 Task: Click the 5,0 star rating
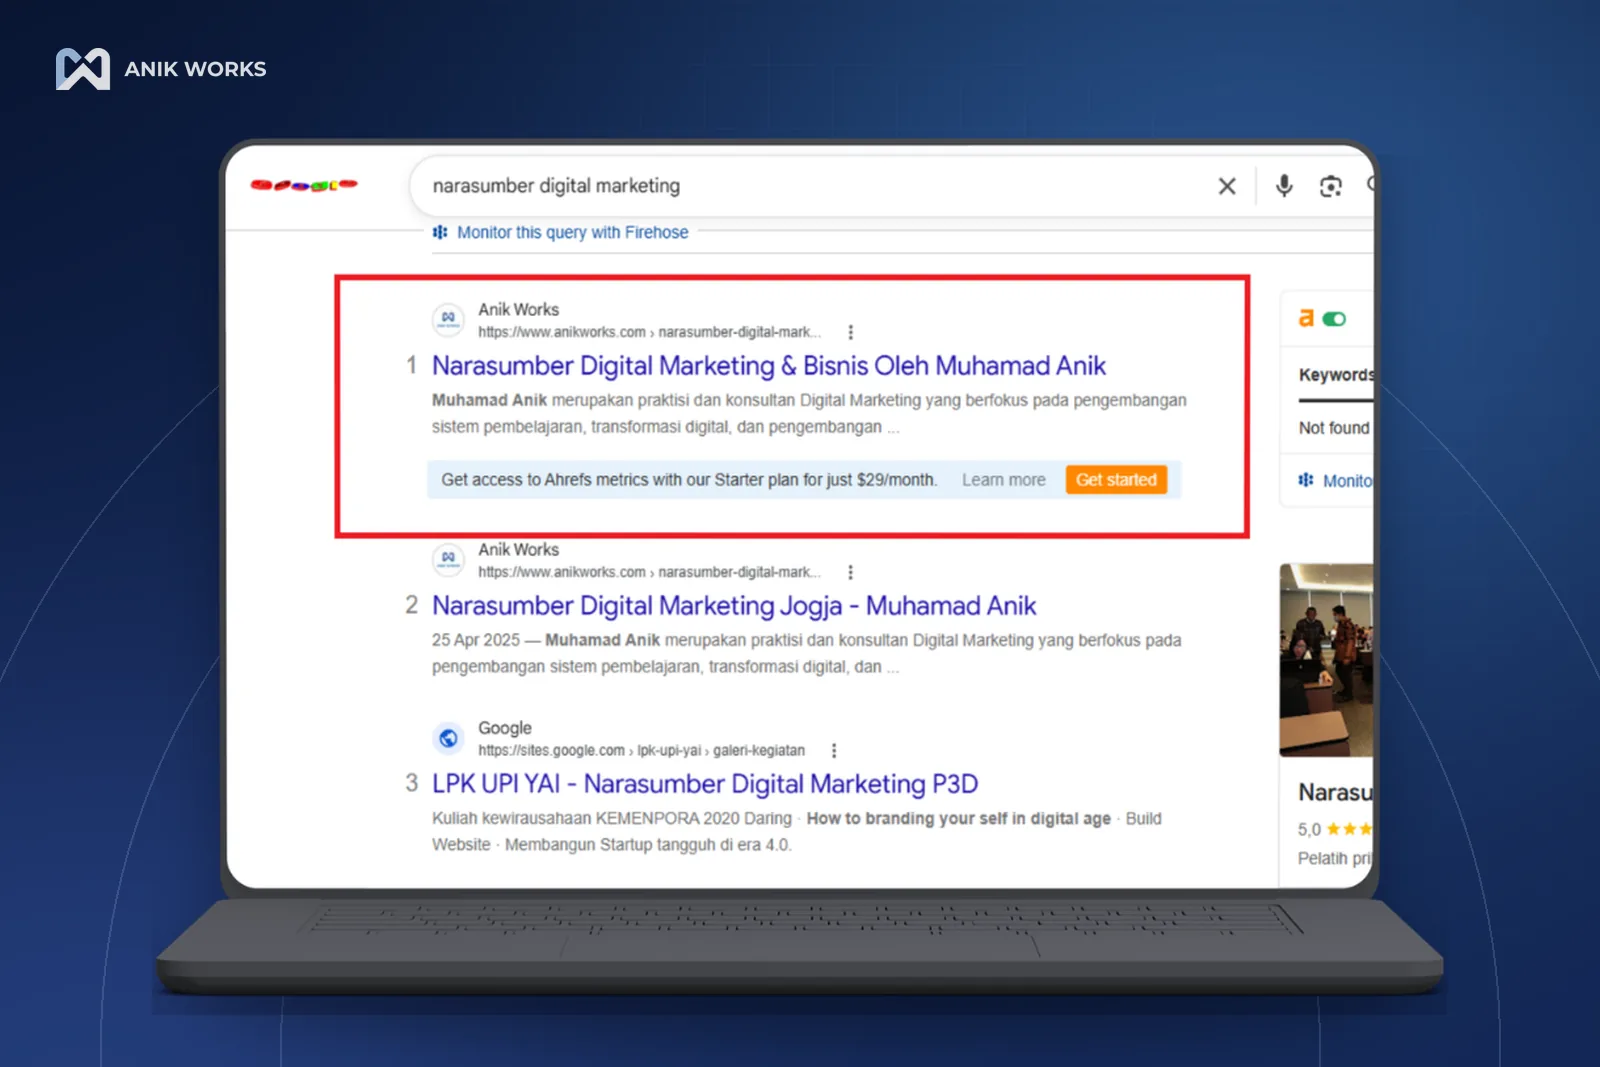coord(1334,829)
